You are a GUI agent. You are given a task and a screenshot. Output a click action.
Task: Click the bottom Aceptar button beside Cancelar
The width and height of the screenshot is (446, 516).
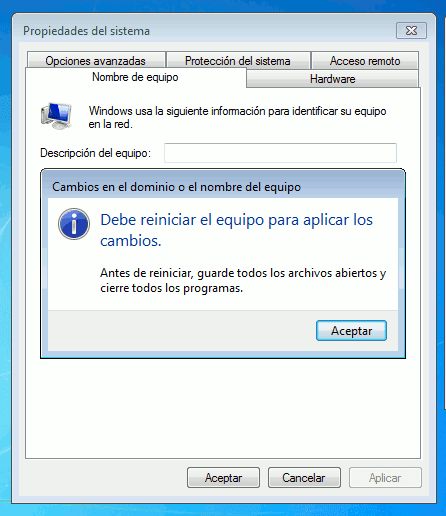click(223, 478)
